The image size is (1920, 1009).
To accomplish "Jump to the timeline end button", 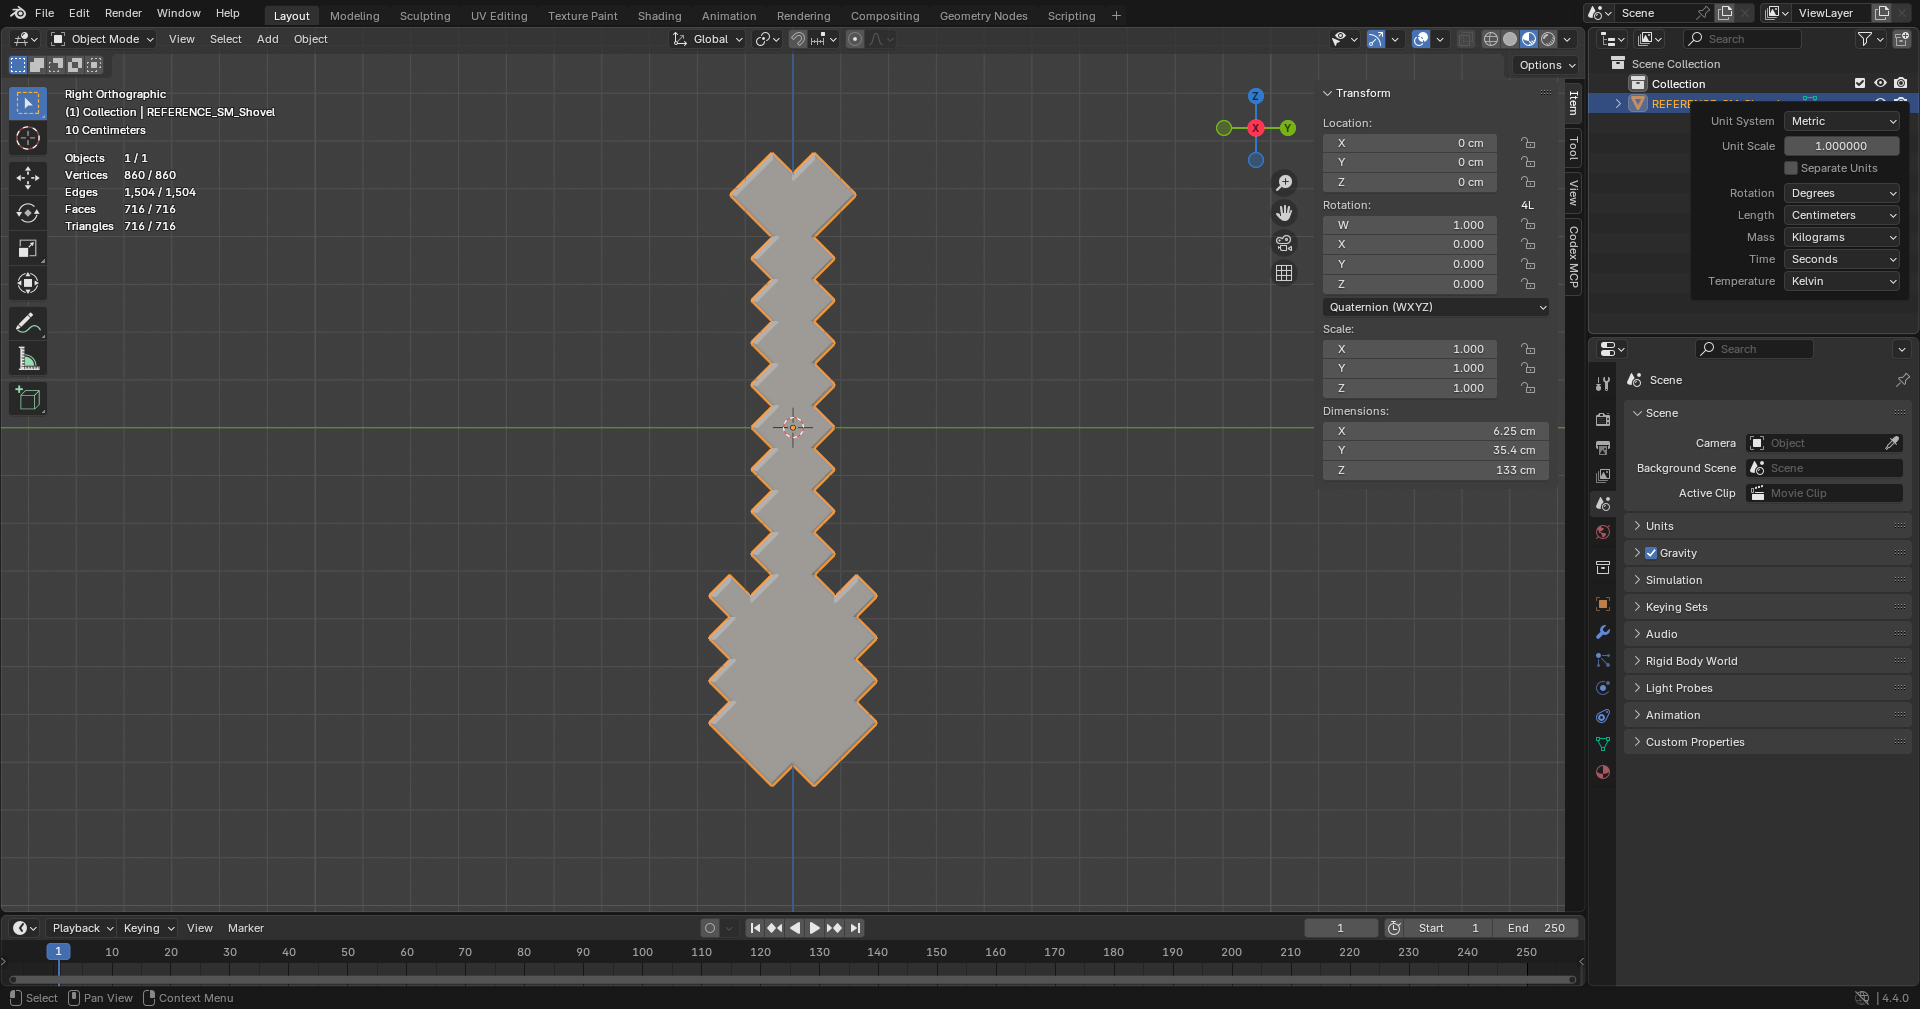I will [x=855, y=928].
